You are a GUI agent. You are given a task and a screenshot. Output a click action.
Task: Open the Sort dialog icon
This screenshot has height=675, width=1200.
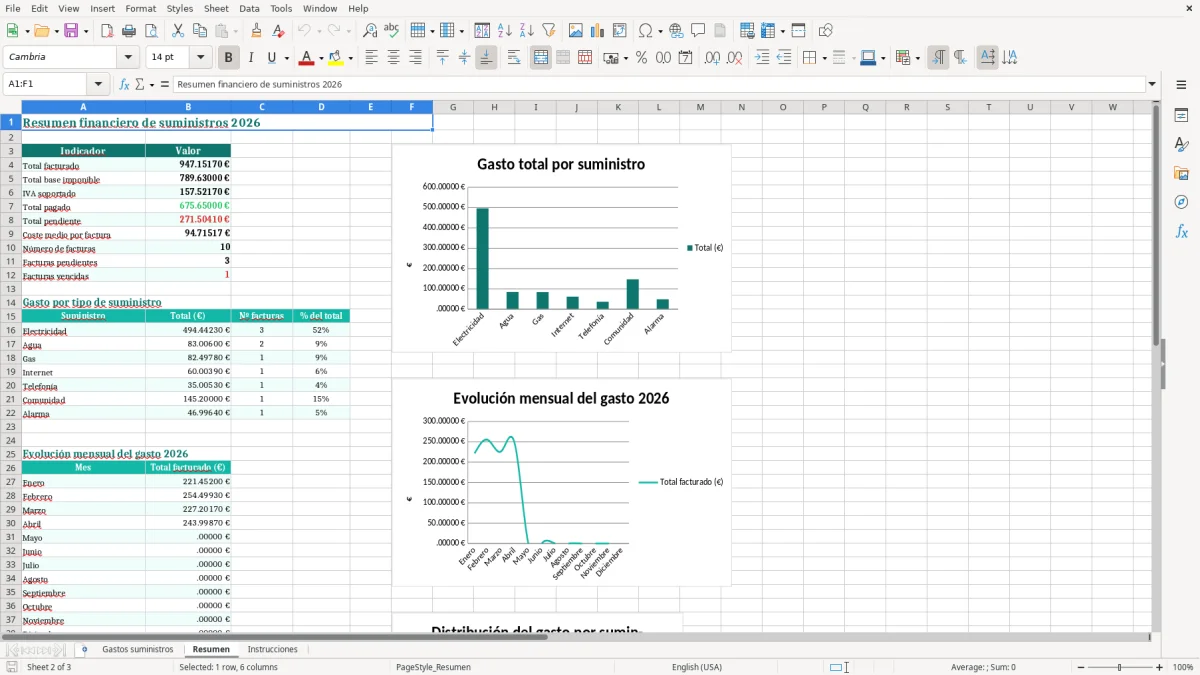click(x=482, y=31)
